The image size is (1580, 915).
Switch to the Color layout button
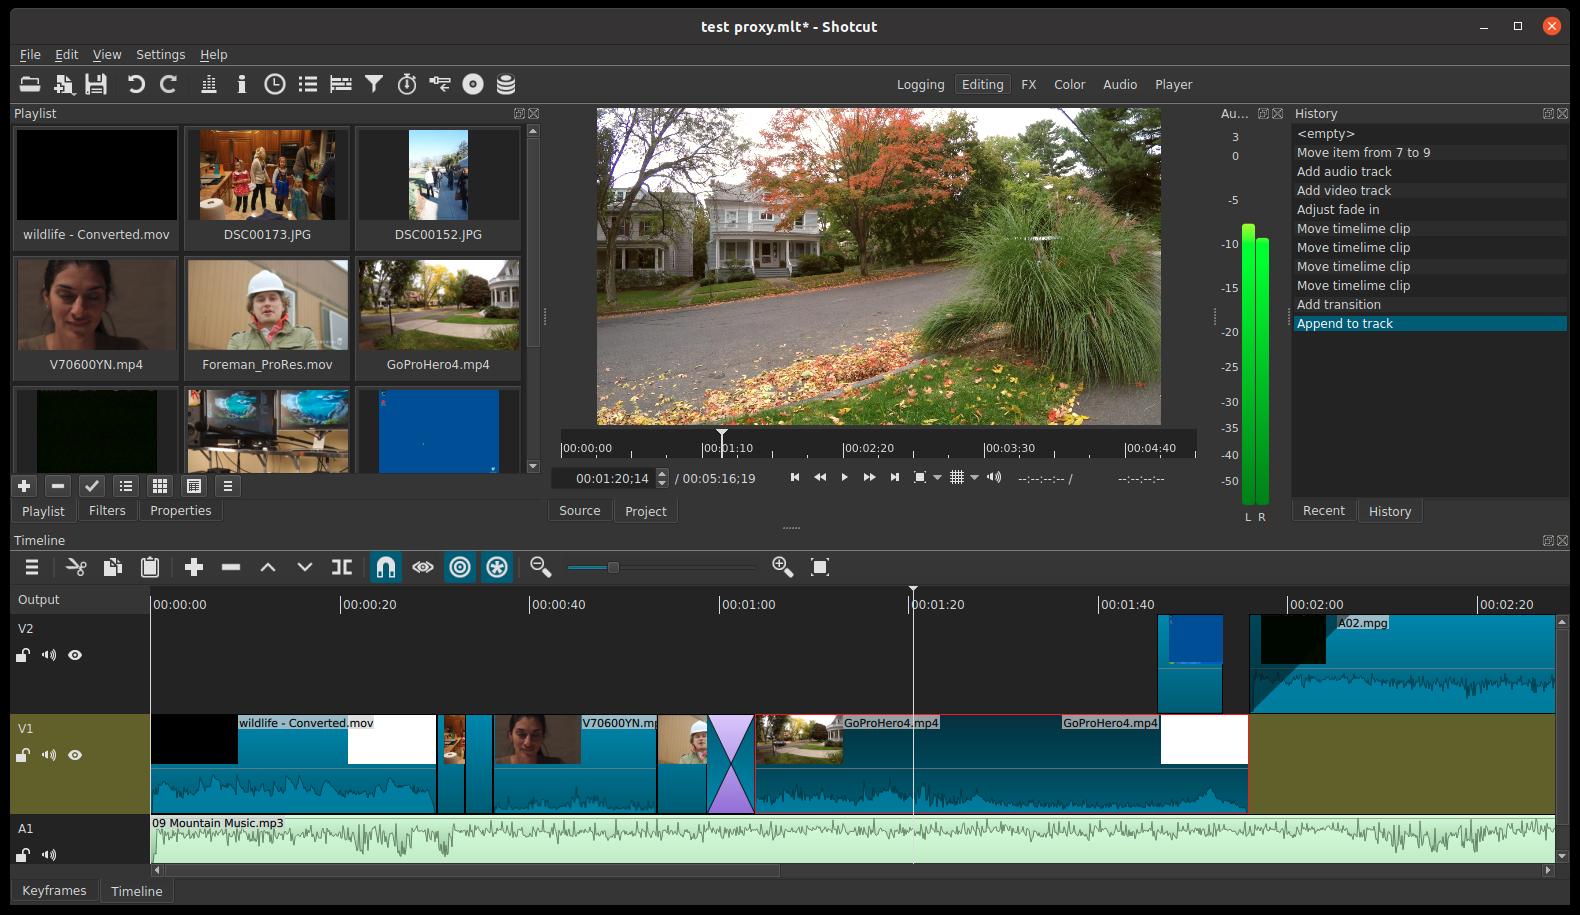[x=1069, y=85]
